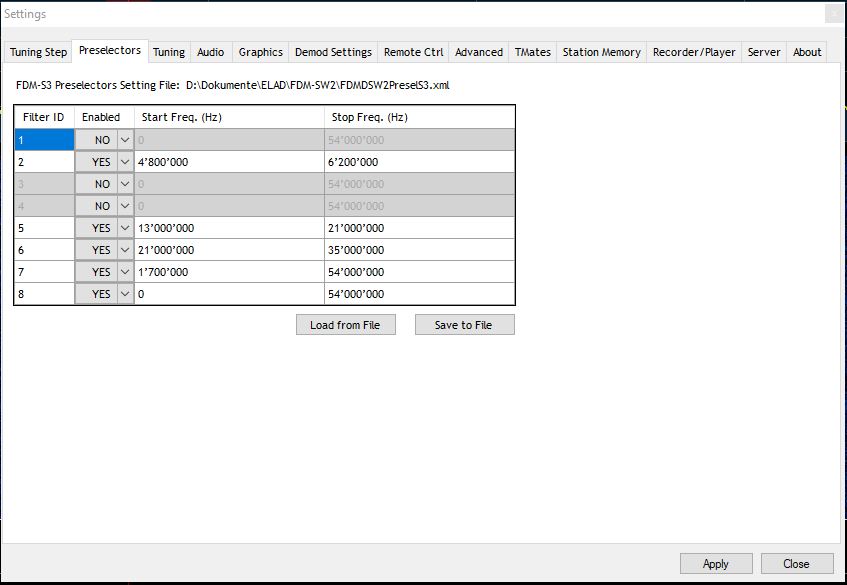Viewport: 847px width, 585px height.
Task: Switch to the Audio tab
Action: tap(210, 52)
